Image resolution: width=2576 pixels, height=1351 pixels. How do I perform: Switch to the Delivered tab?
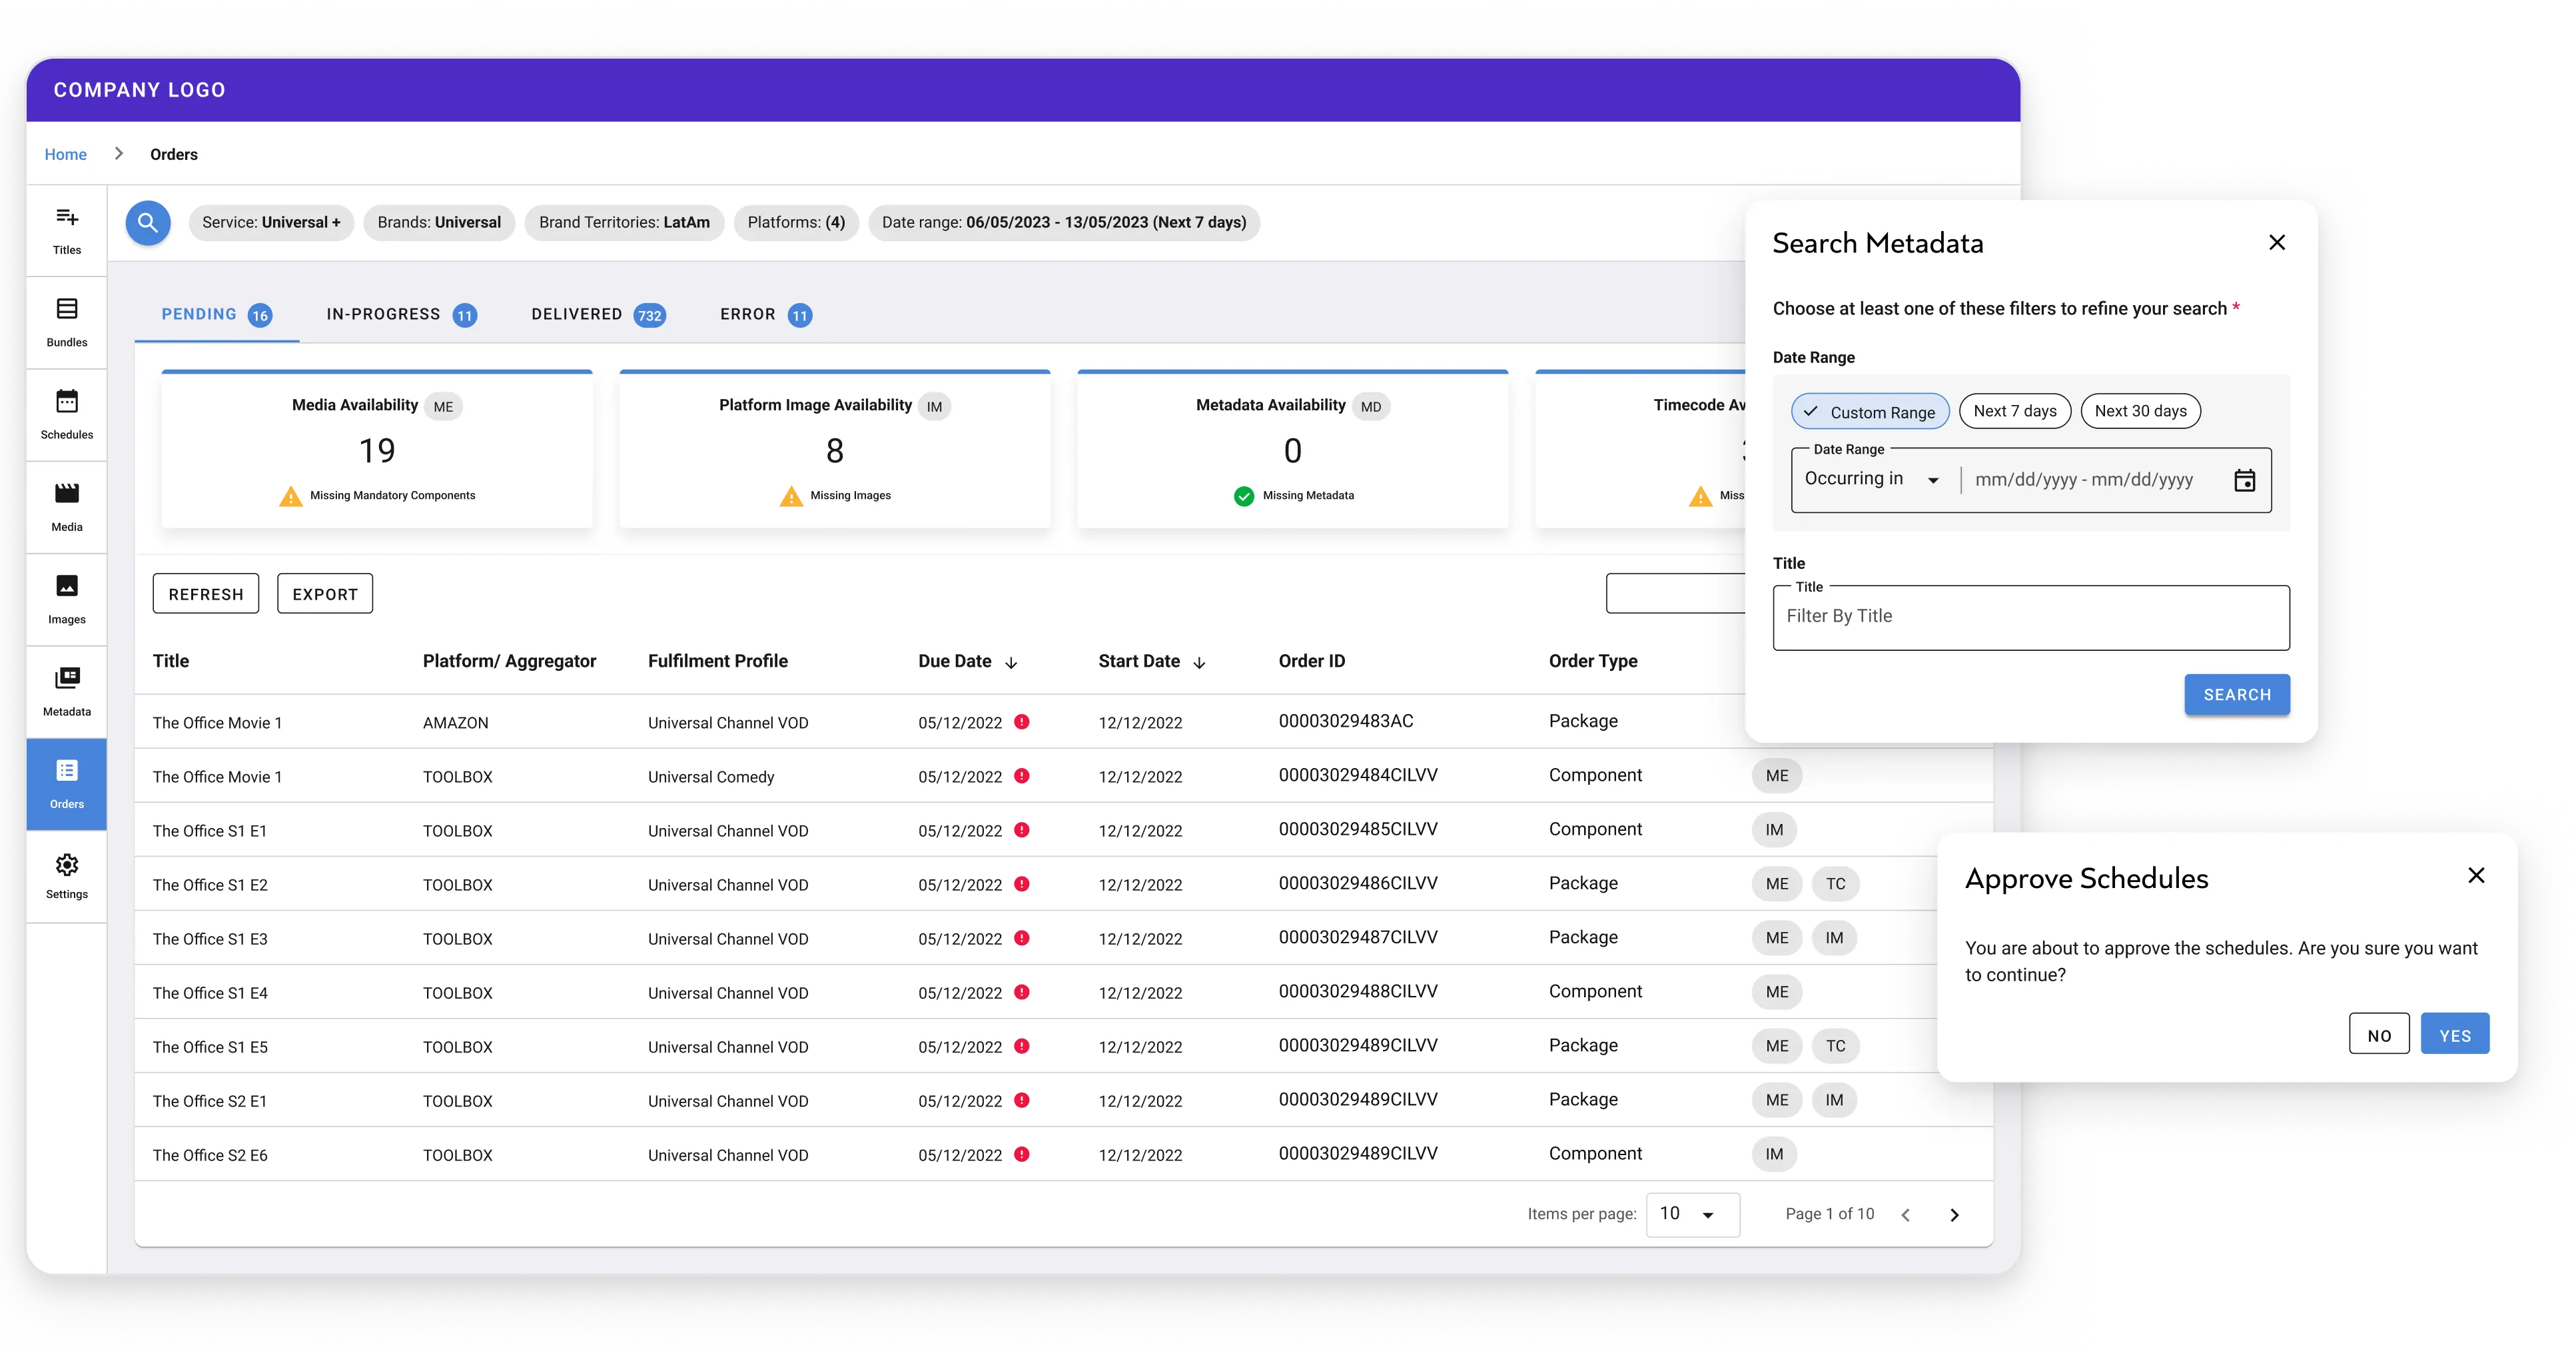[x=598, y=314]
